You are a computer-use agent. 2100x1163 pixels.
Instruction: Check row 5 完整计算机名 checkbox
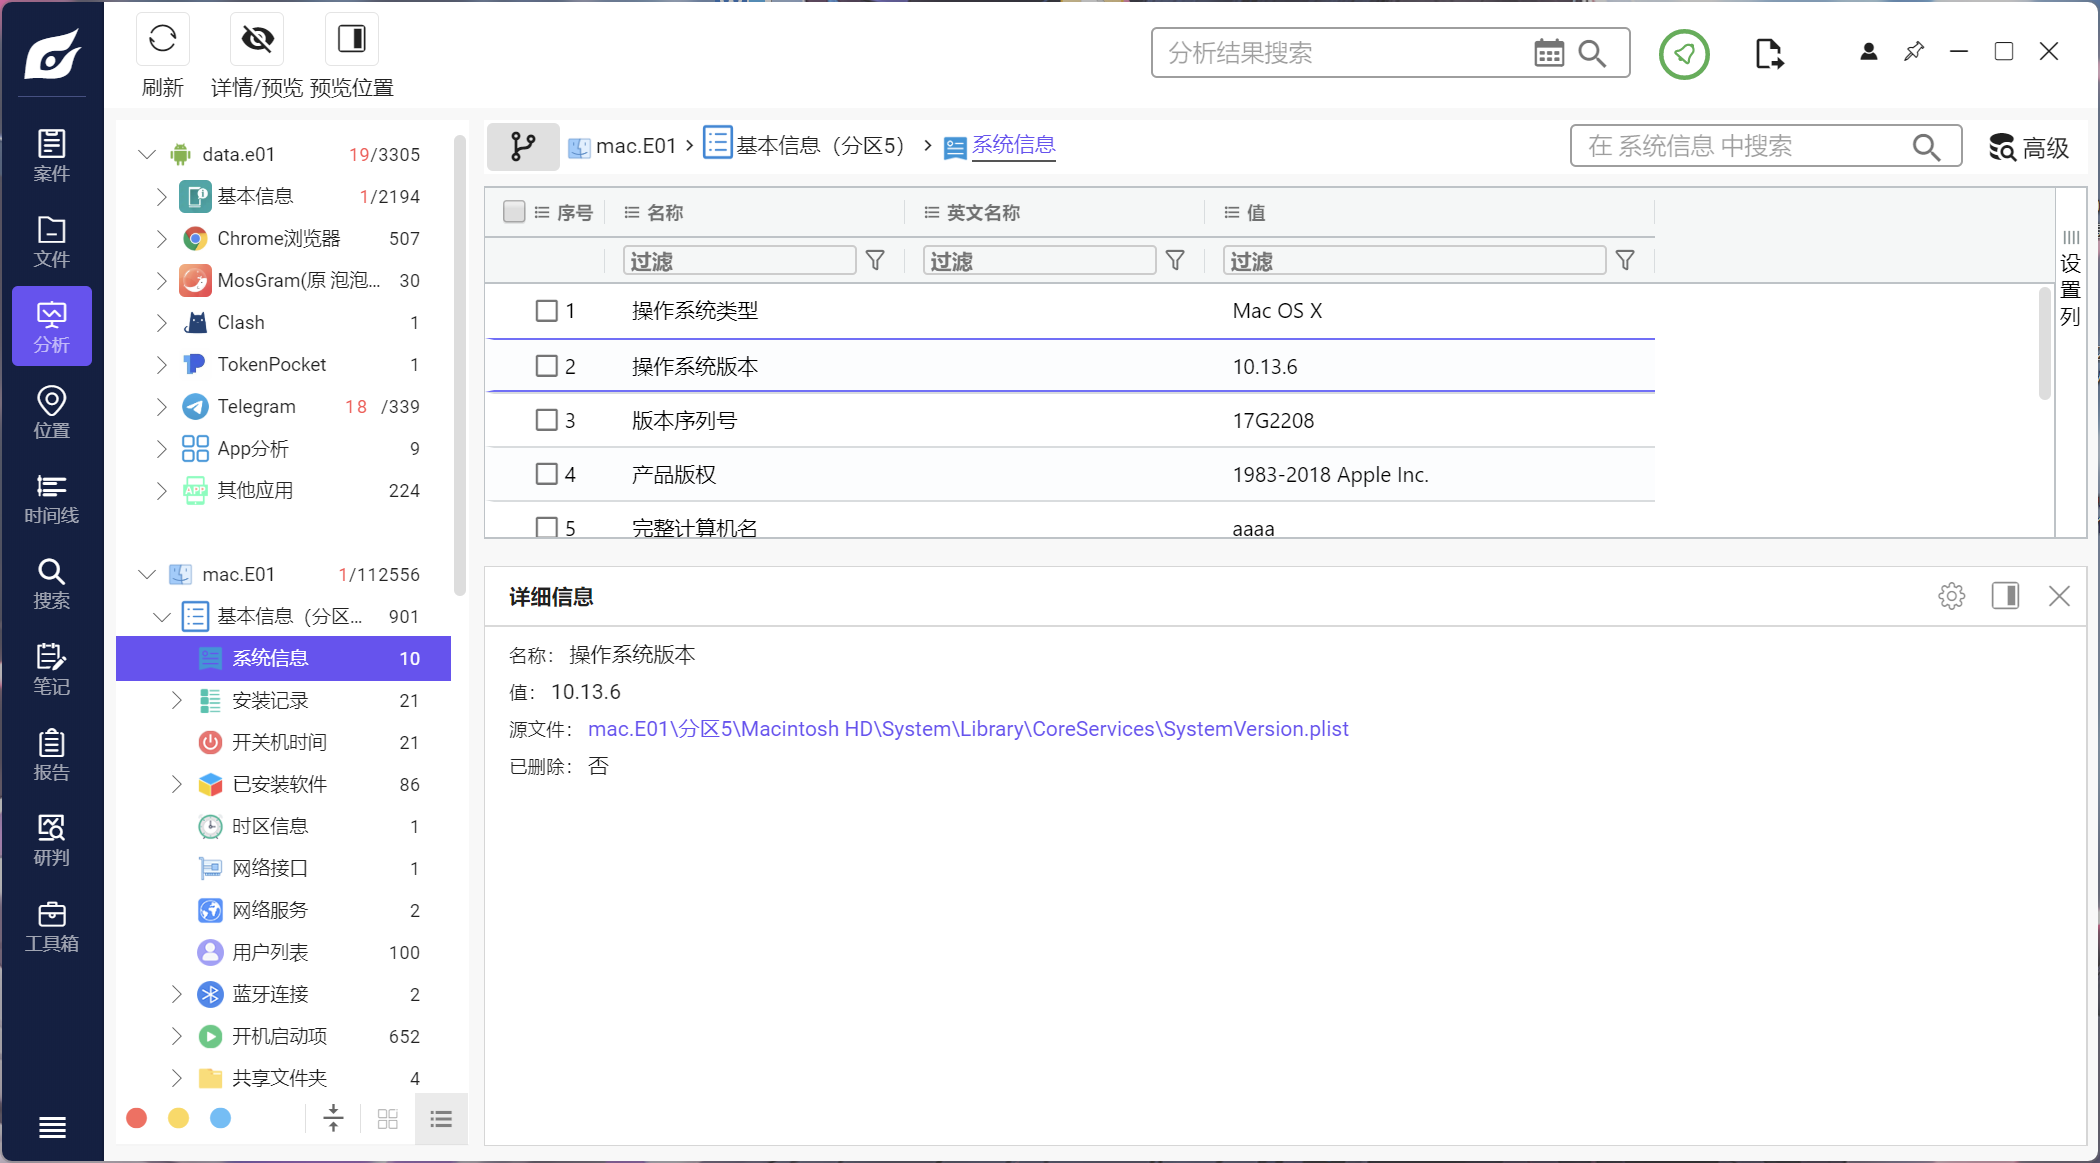[x=546, y=527]
